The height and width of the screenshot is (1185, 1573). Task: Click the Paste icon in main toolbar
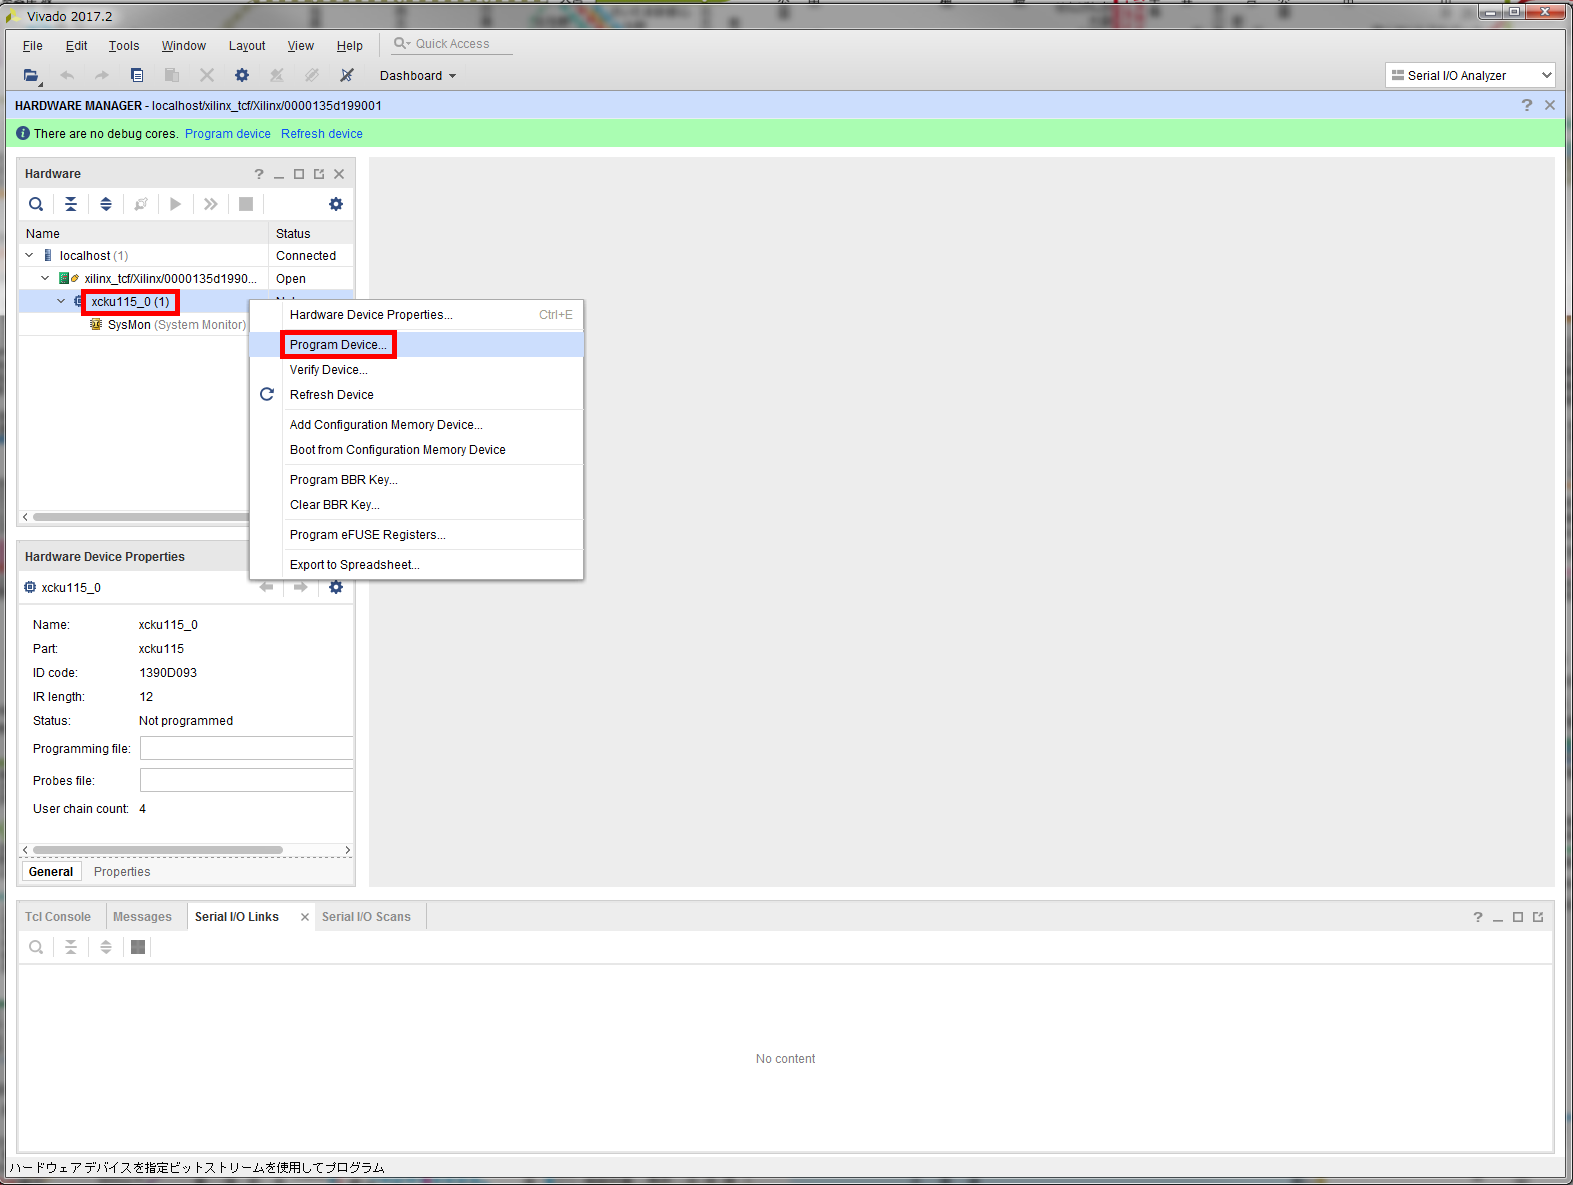[x=172, y=75]
